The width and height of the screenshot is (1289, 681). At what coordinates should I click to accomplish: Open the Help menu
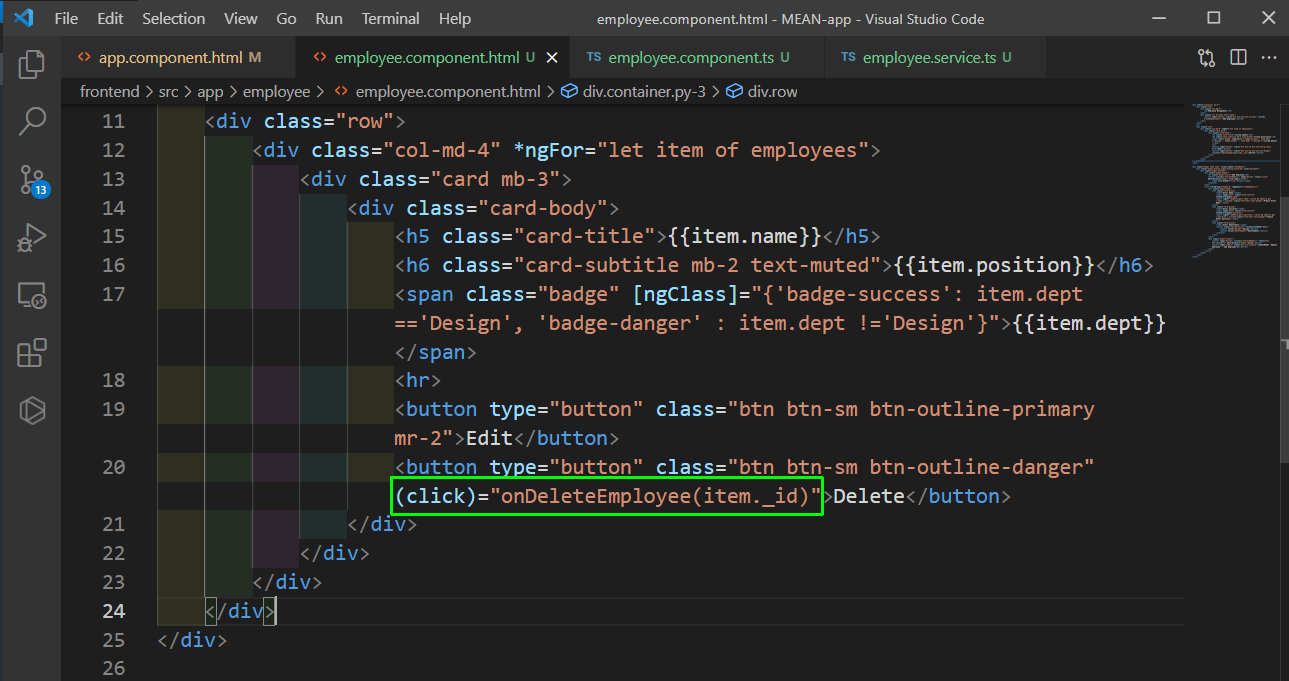coord(454,19)
